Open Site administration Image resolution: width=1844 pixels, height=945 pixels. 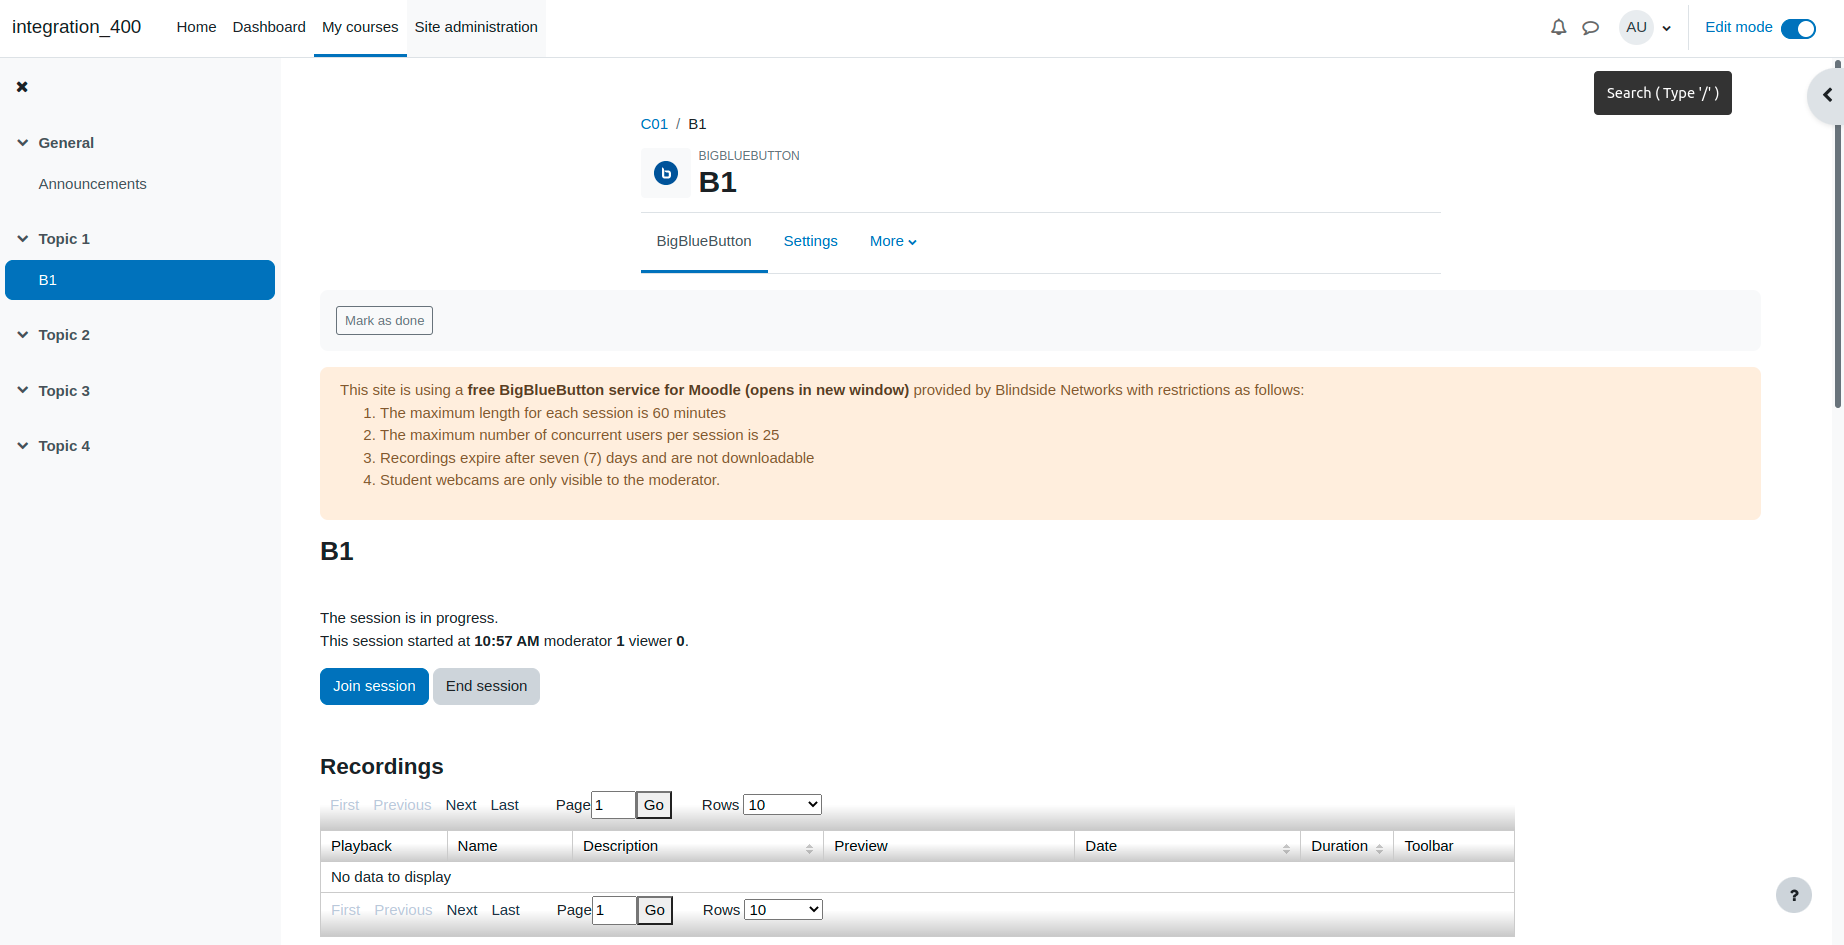(476, 27)
